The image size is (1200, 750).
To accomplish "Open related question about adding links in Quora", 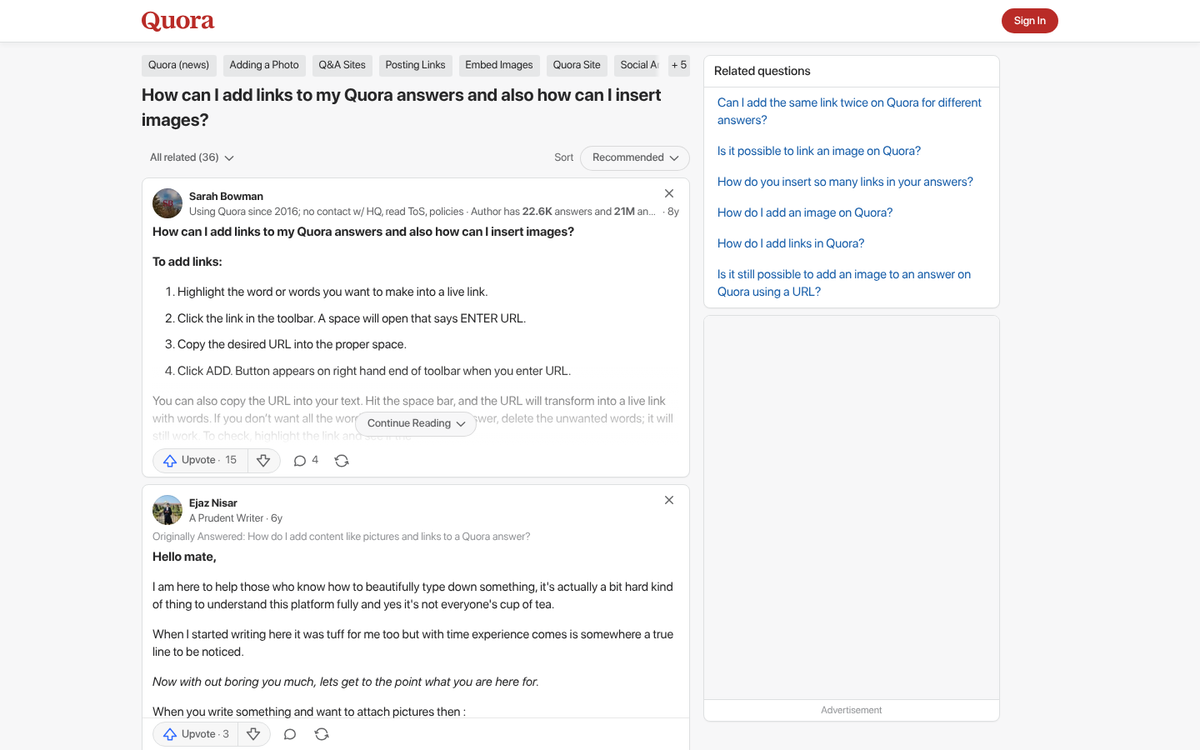I will point(790,242).
